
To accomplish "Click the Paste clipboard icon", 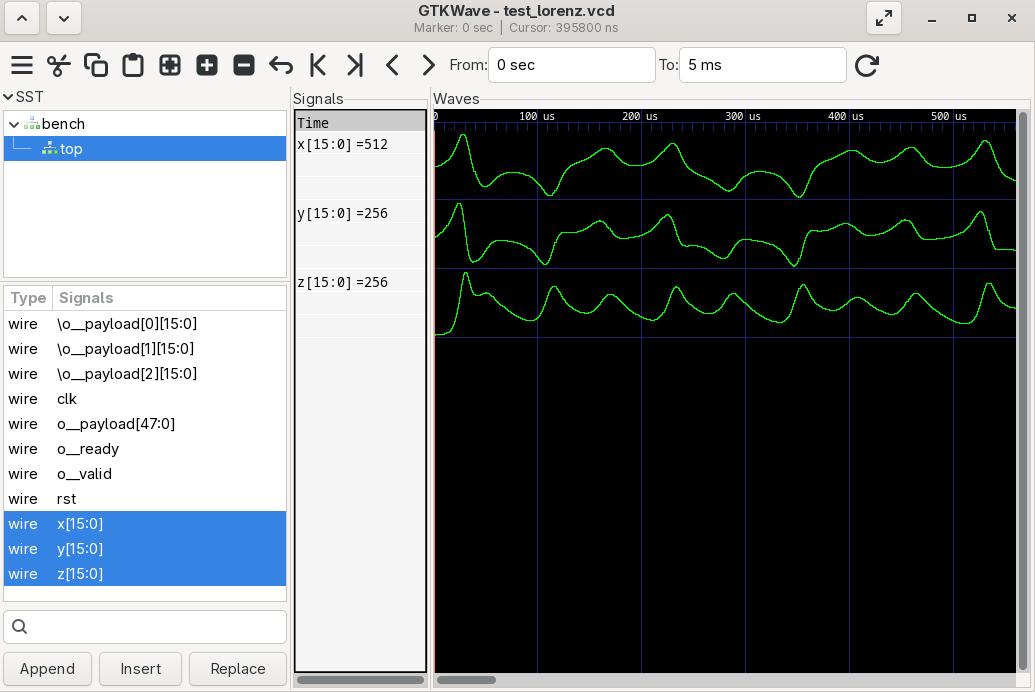I will point(133,65).
